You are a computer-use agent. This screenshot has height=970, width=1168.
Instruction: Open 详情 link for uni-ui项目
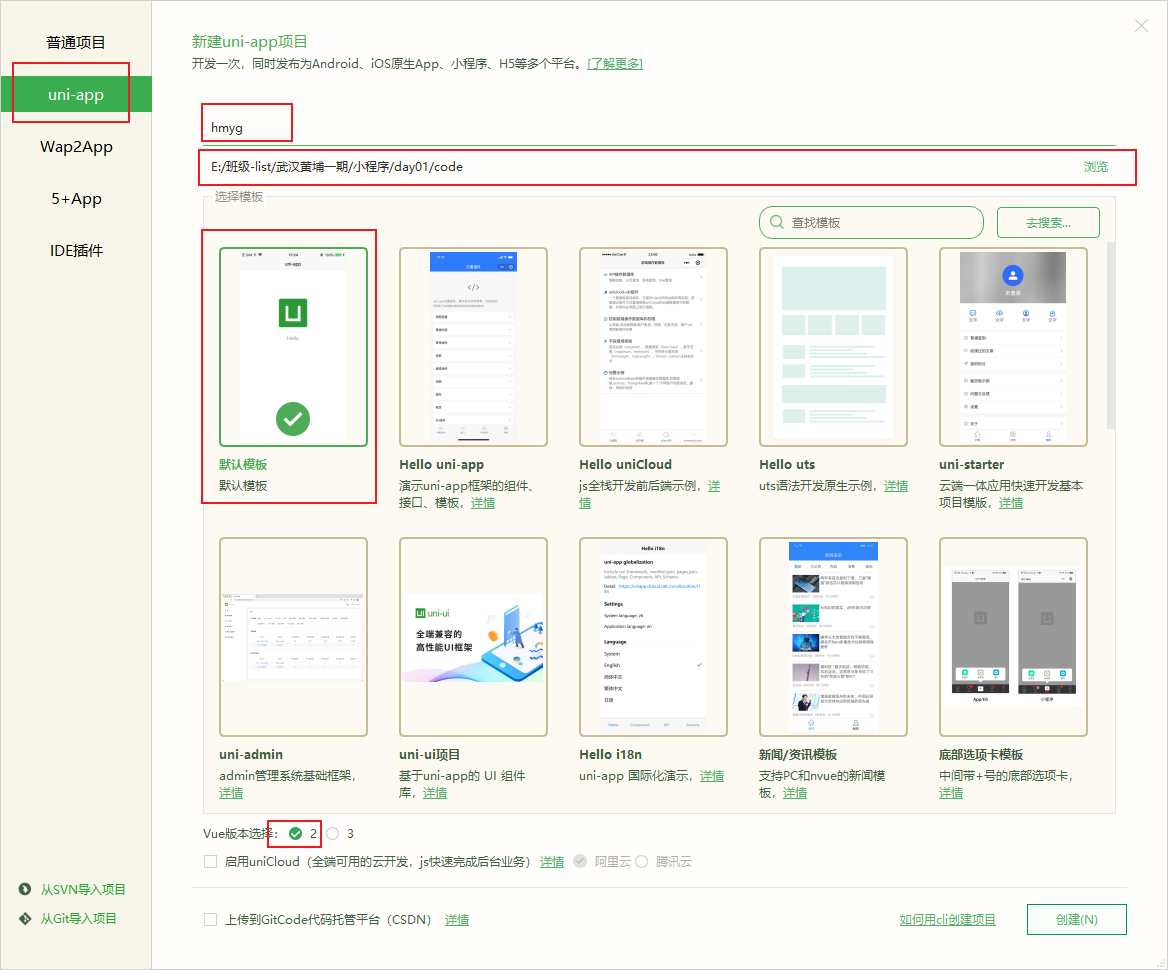pos(435,793)
